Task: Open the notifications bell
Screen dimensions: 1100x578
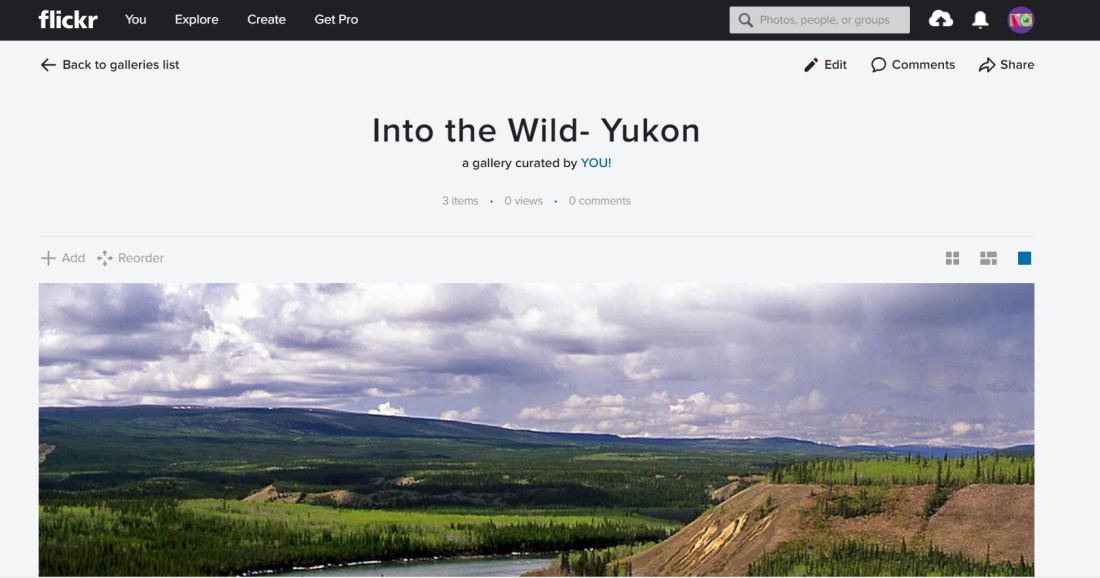Action: click(980, 20)
